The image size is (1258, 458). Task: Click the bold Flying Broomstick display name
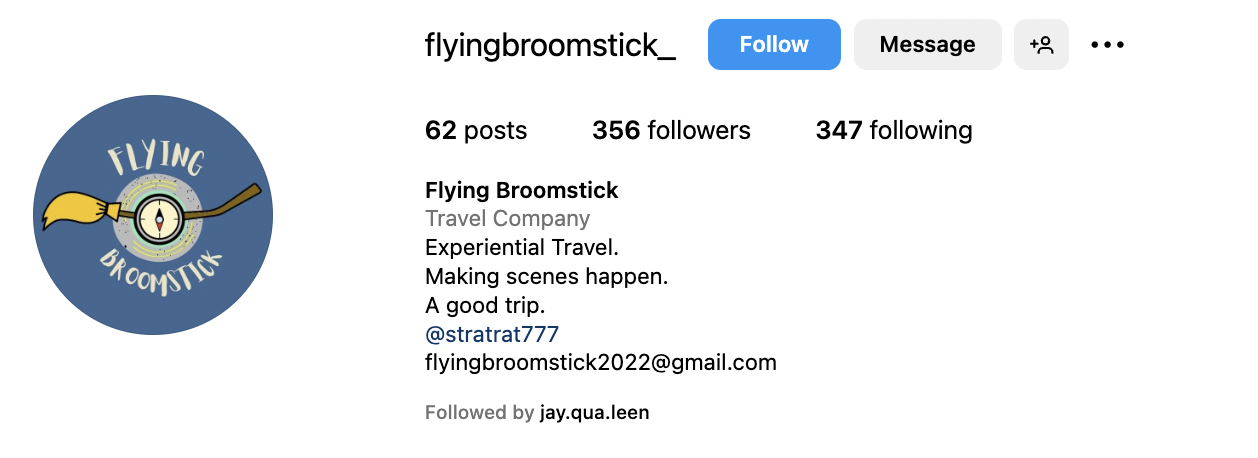522,190
